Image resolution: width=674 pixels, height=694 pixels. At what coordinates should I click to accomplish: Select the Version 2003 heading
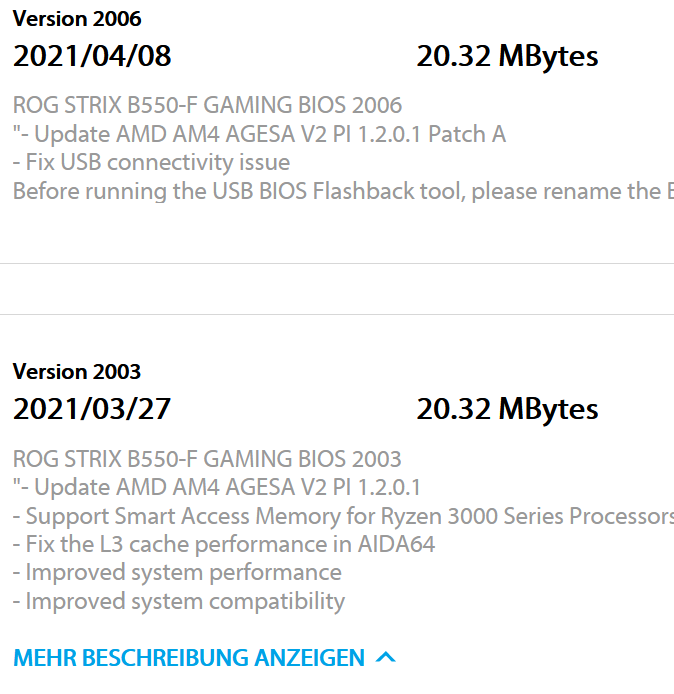tap(77, 371)
